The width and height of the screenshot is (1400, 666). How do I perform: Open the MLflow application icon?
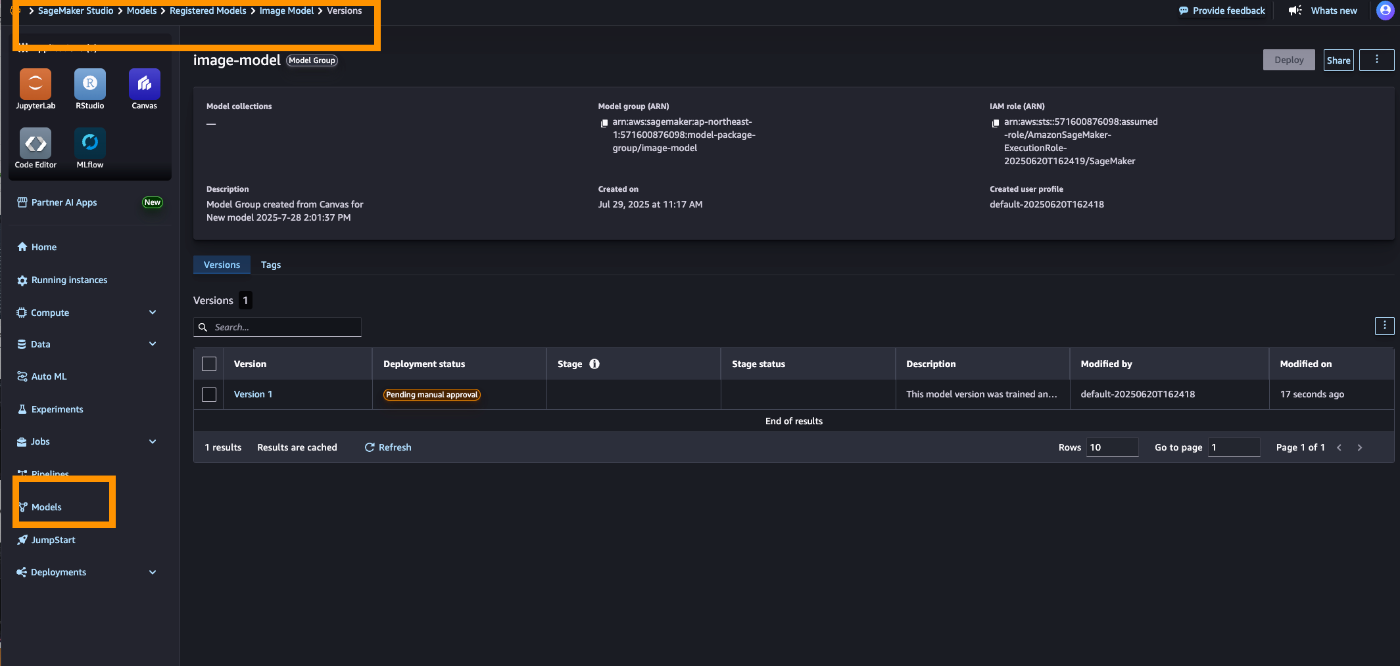90,143
